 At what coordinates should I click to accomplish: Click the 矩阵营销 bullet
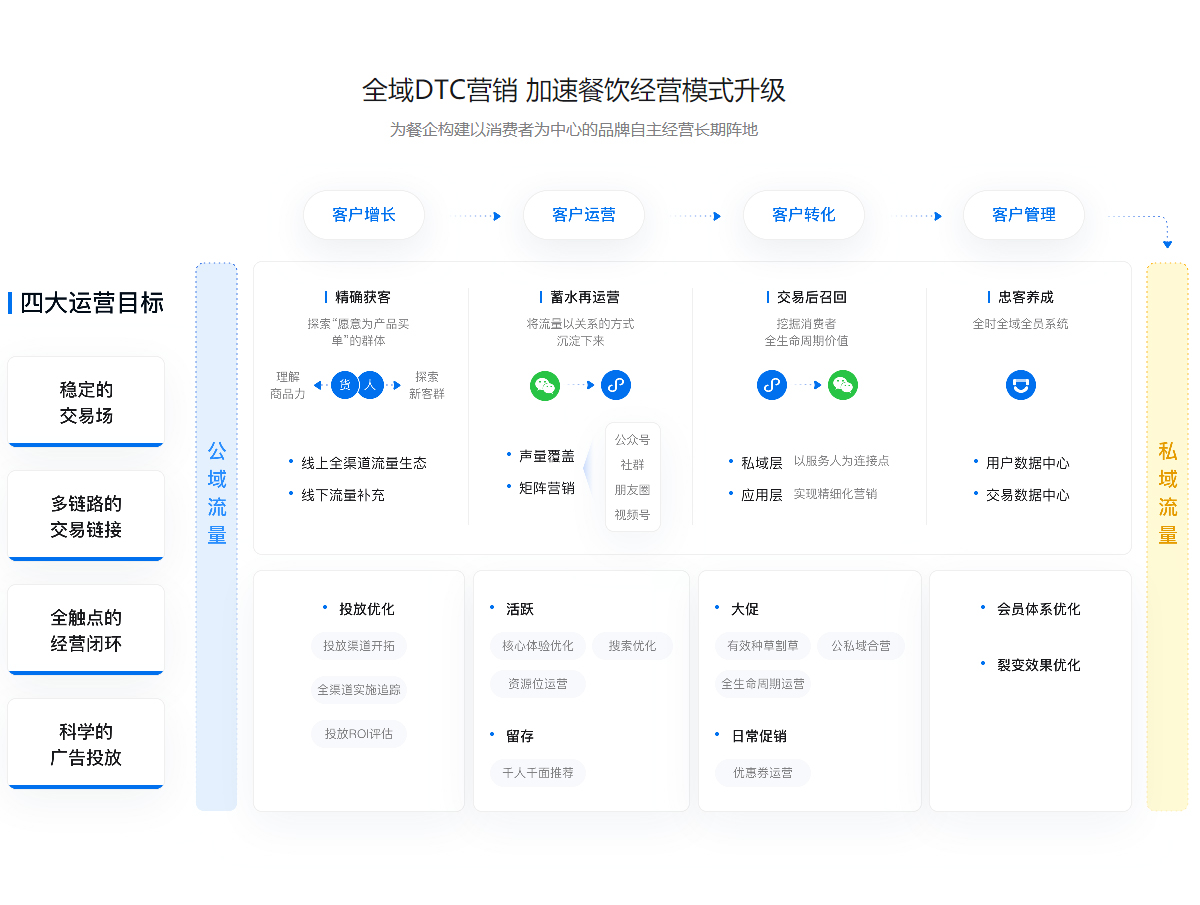pos(547,488)
